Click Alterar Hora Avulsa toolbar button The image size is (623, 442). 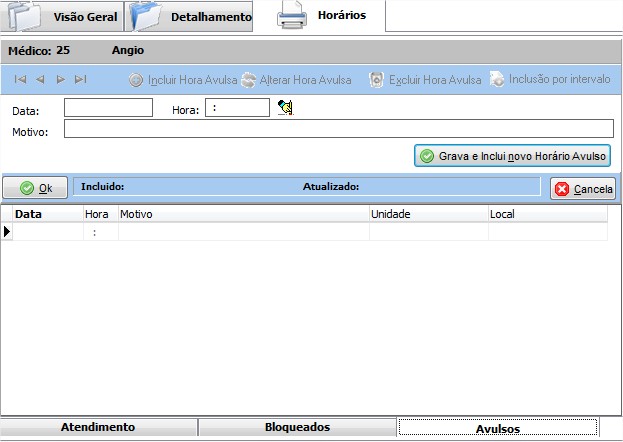[296, 79]
